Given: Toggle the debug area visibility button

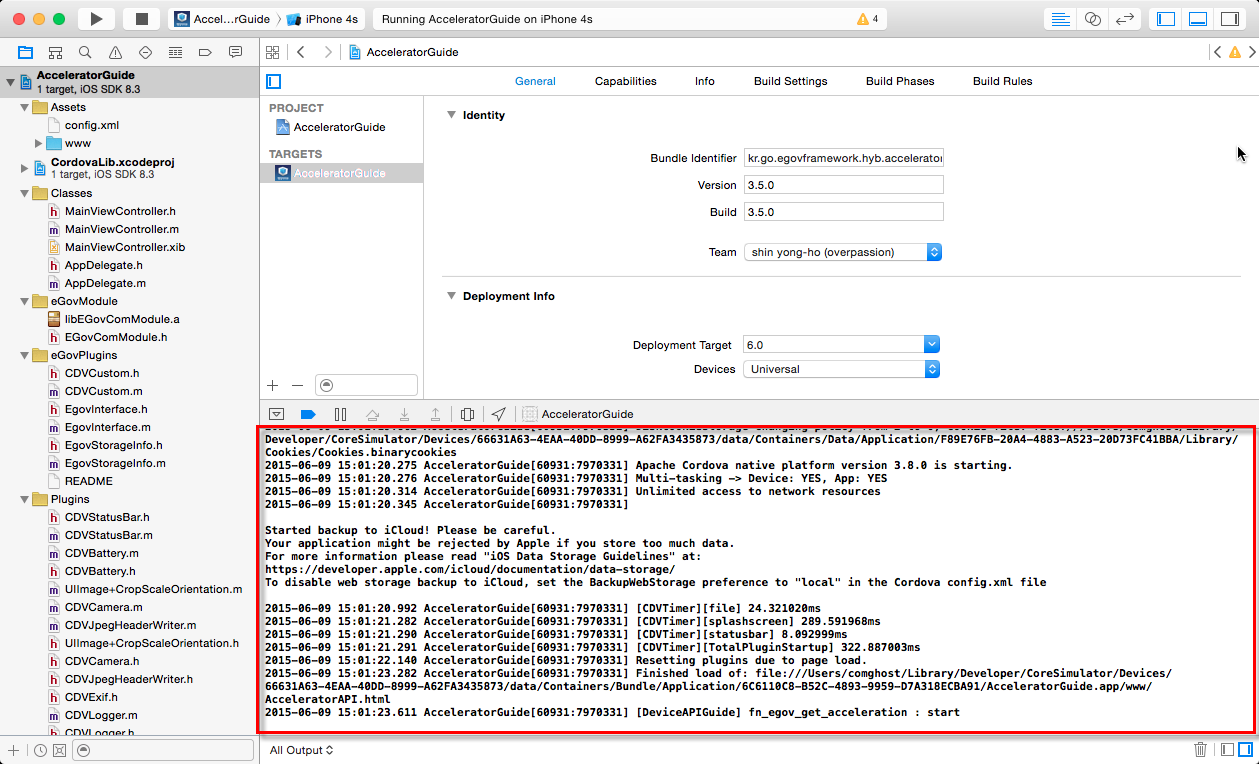Looking at the screenshot, I should 1198,19.
